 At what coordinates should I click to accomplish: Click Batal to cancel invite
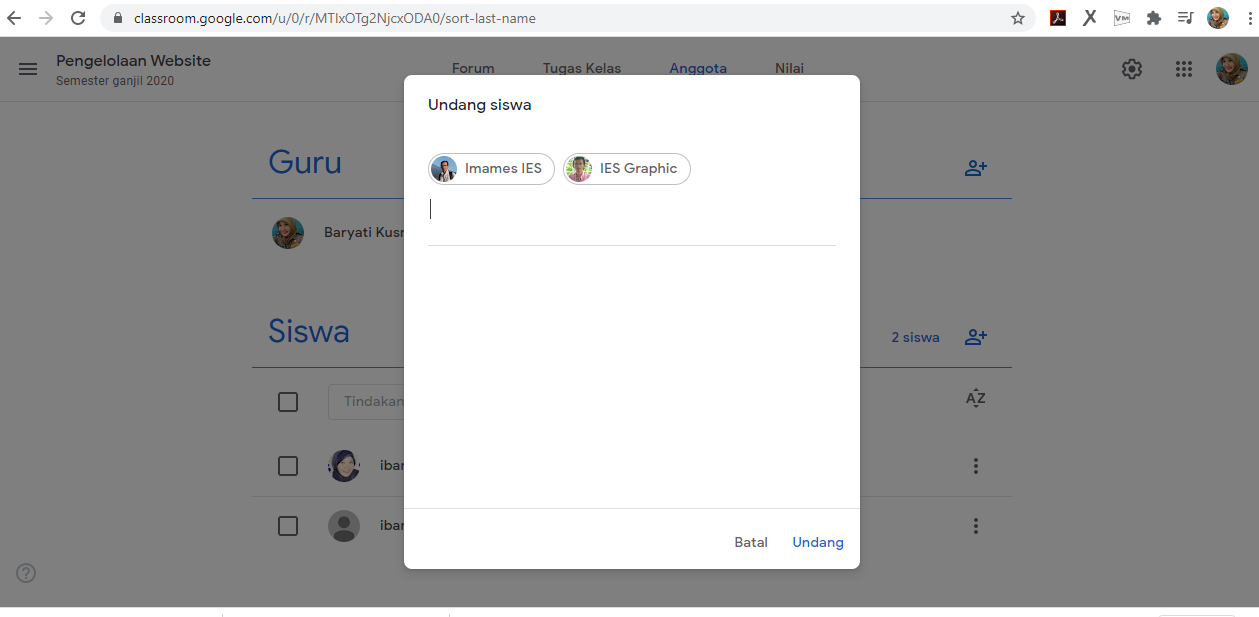751,542
